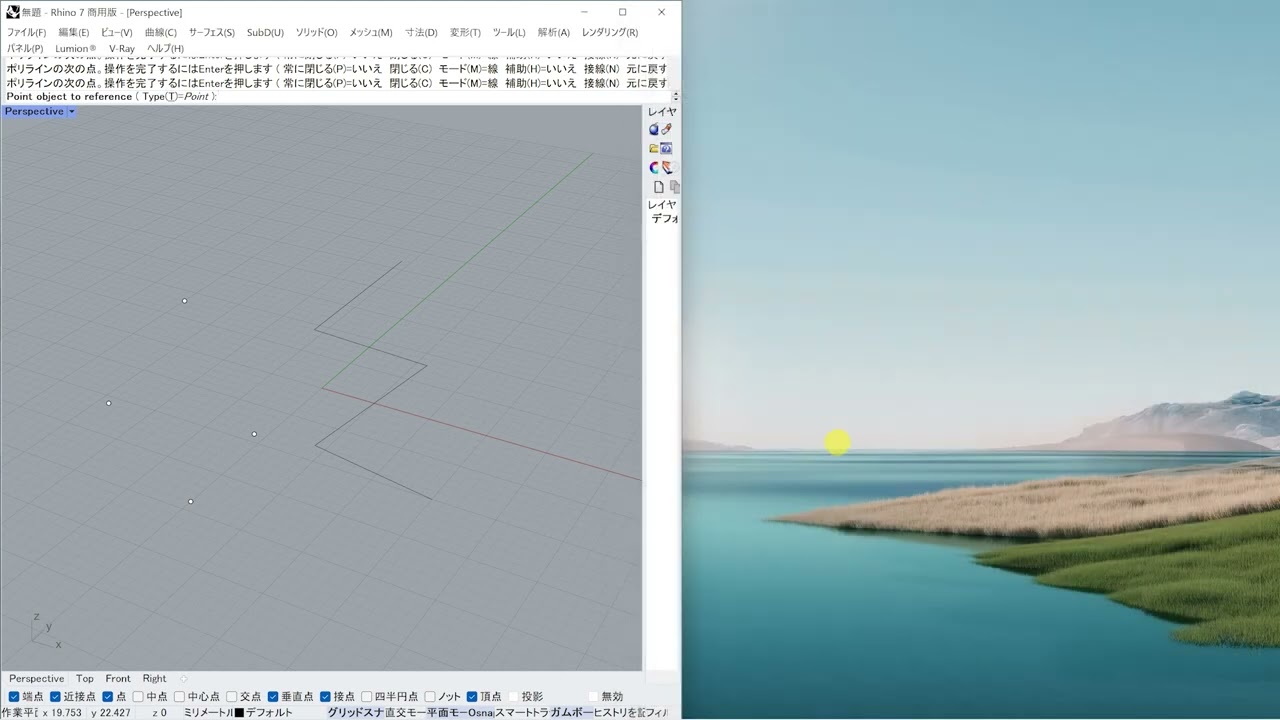Select Perspective tab at viewport bottom
Viewport: 1280px width, 720px height.
[36, 678]
